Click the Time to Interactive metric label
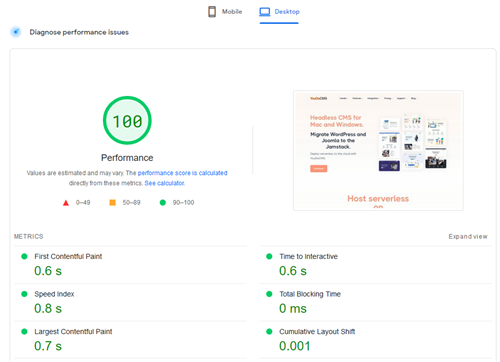Image resolution: width=500 pixels, height=362 pixels. (x=308, y=256)
